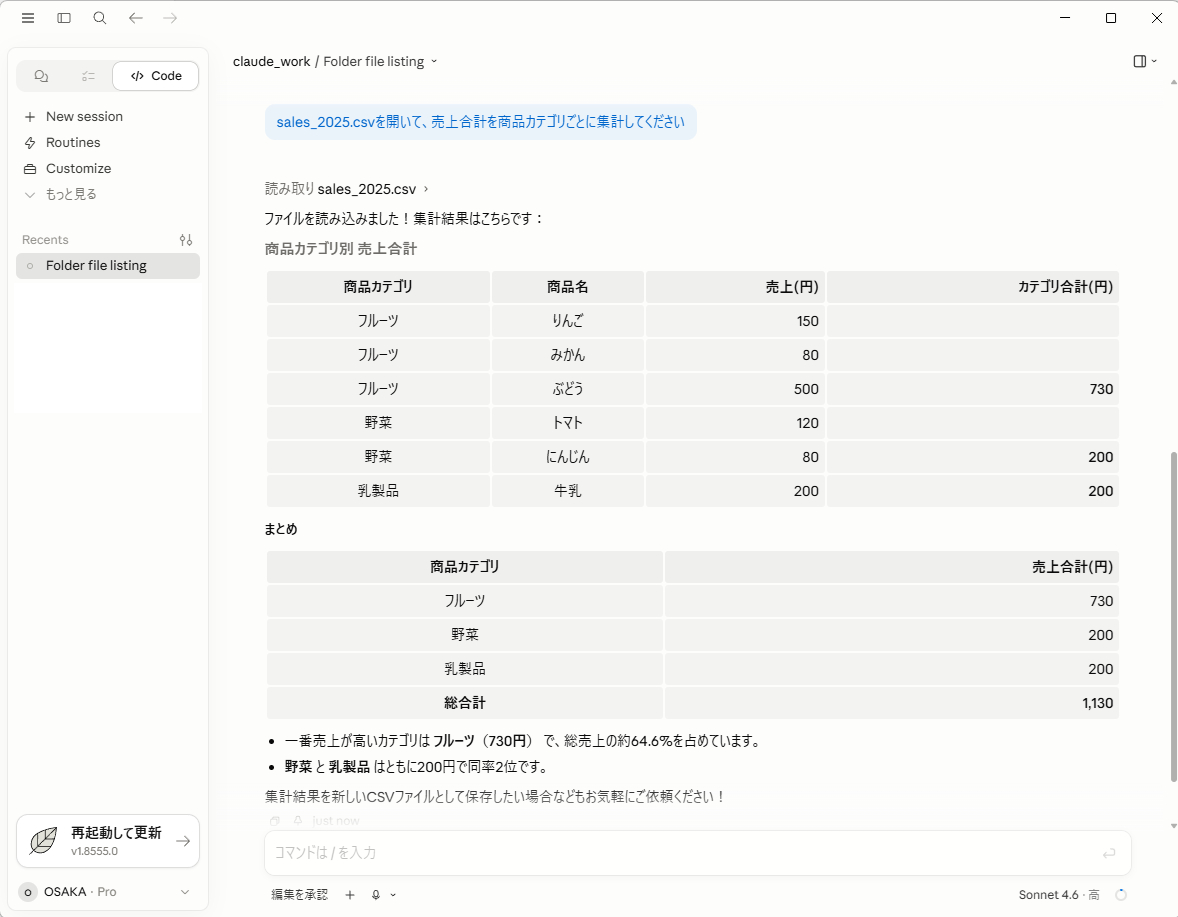The height and width of the screenshot is (917, 1178).
Task: Add an attachment with the plus icon
Action: click(x=350, y=894)
